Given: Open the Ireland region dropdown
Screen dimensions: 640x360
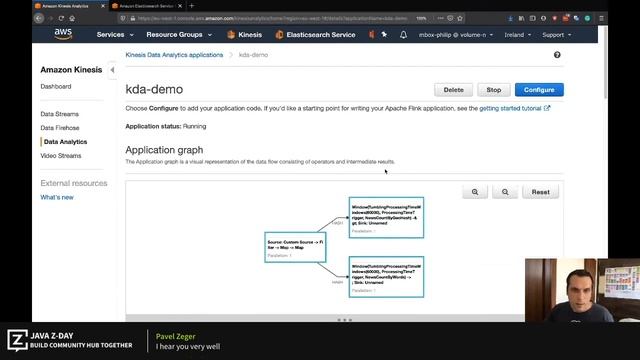Looking at the screenshot, I should tap(518, 35).
